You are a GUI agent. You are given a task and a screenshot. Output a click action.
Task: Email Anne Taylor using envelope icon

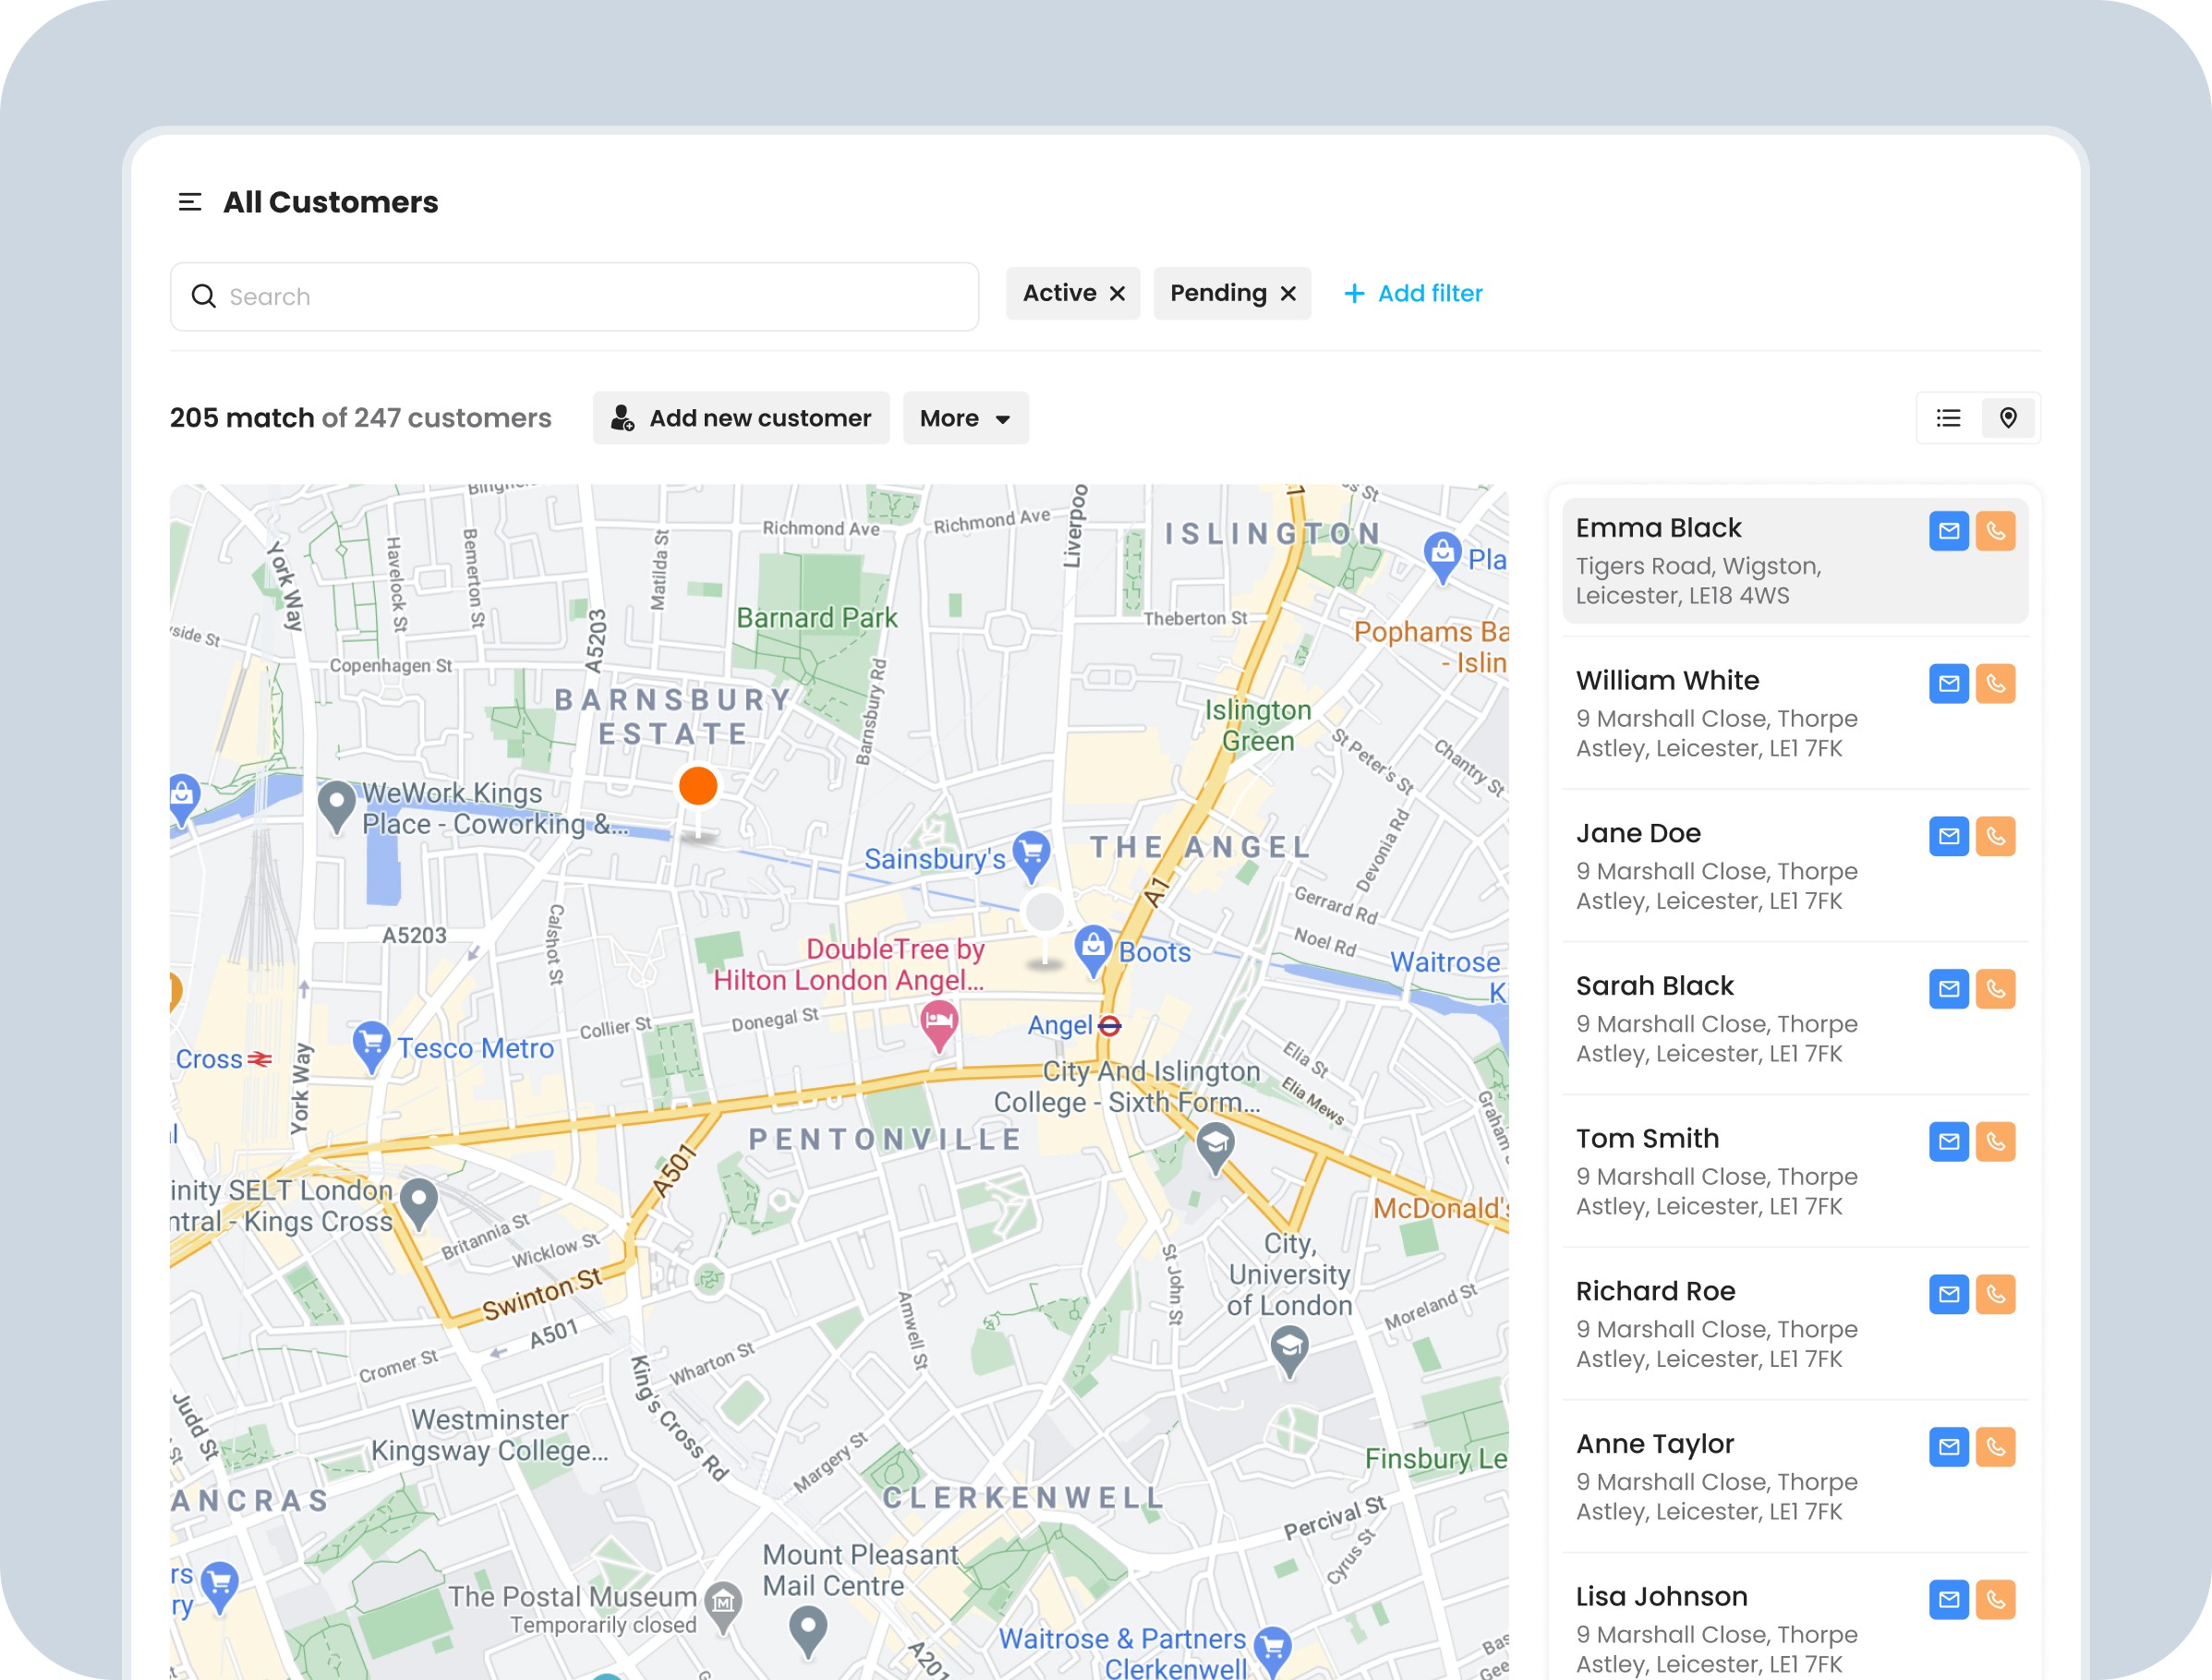tap(1948, 1447)
